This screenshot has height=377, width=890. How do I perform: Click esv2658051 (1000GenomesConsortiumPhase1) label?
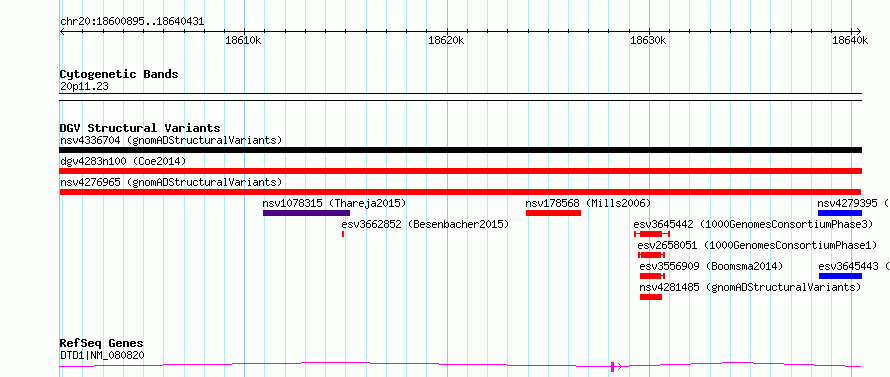coord(757,245)
